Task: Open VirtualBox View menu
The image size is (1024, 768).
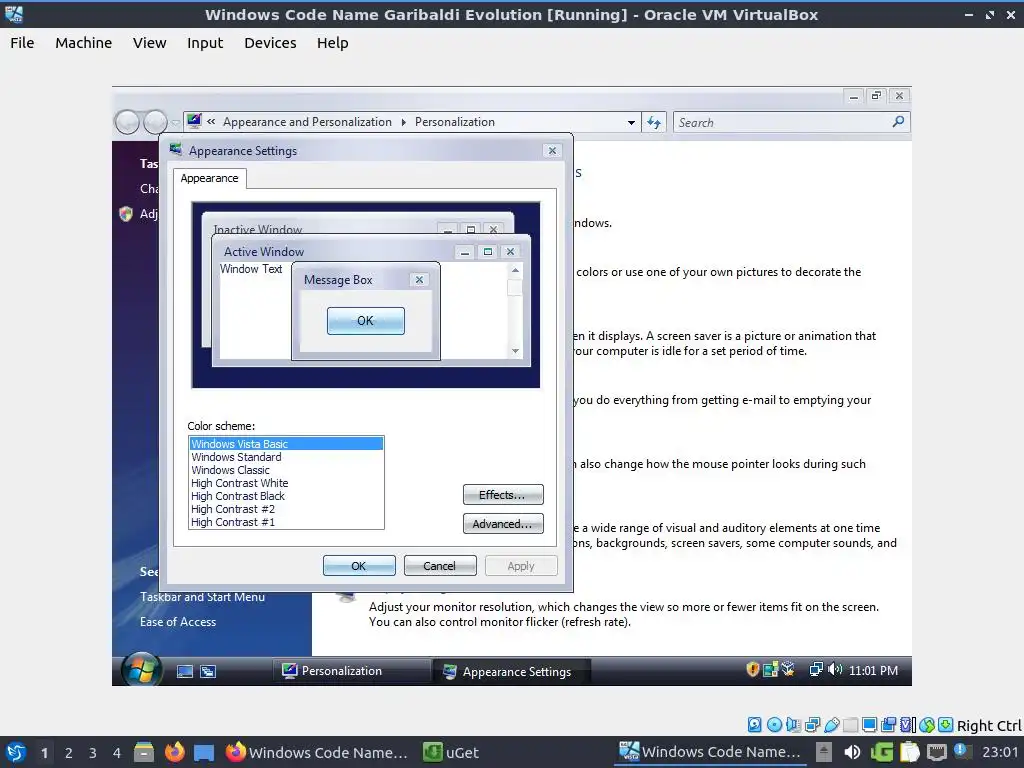Action: coord(150,42)
